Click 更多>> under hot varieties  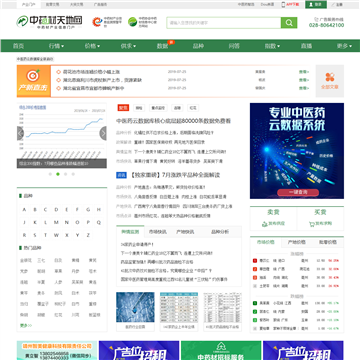tap(26, 325)
